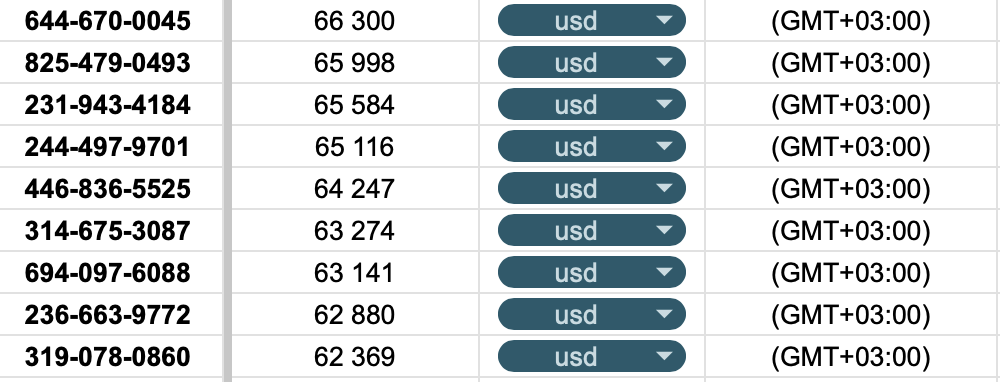Select the cell containing 63 274

click(x=355, y=231)
